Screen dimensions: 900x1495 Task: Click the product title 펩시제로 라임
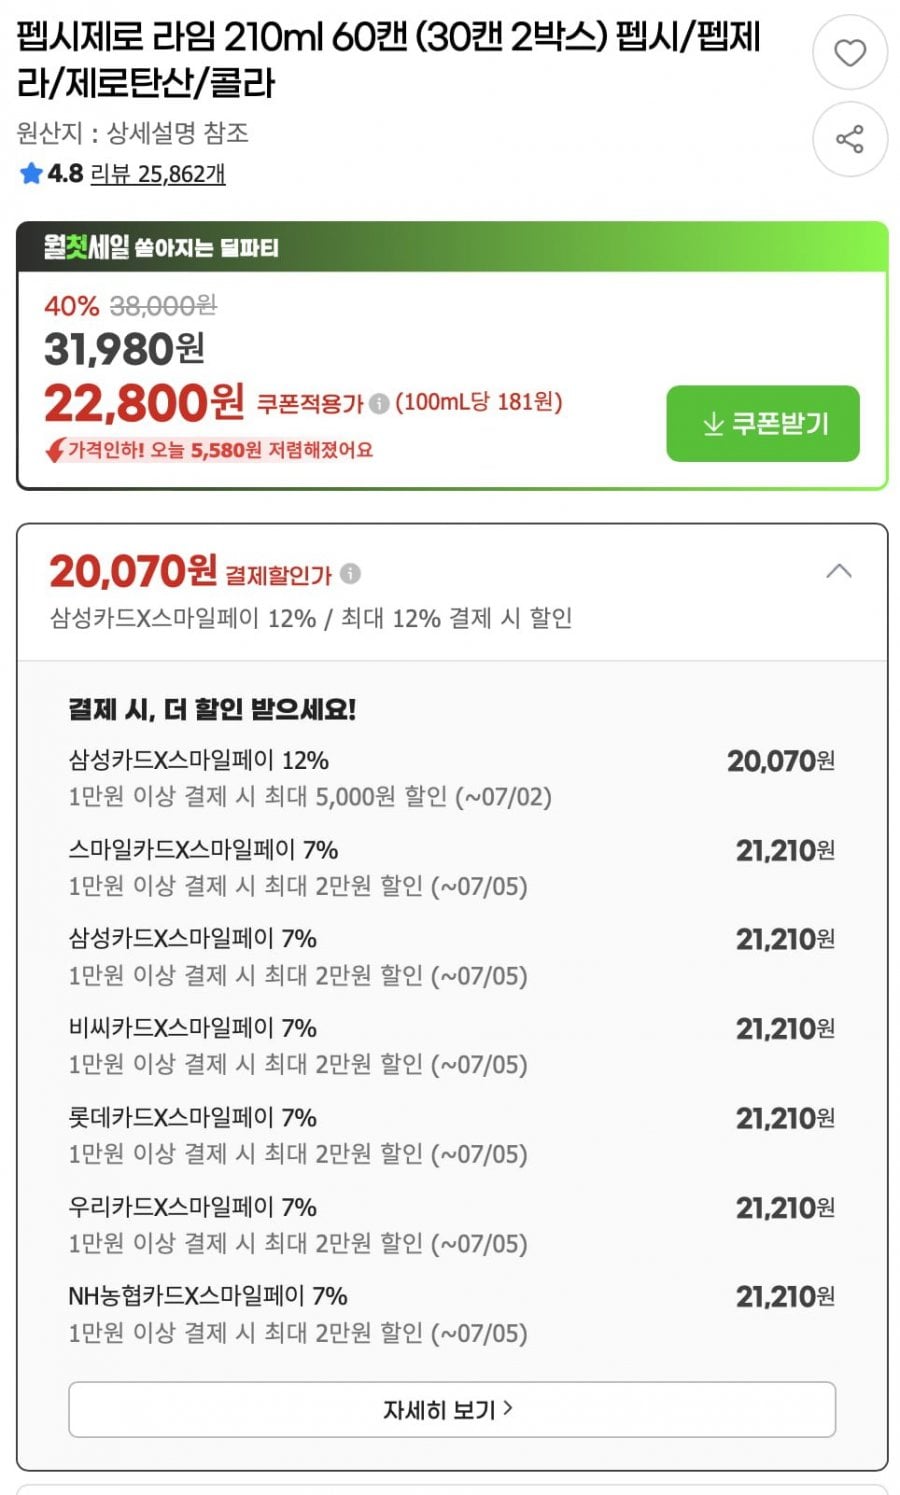388,60
